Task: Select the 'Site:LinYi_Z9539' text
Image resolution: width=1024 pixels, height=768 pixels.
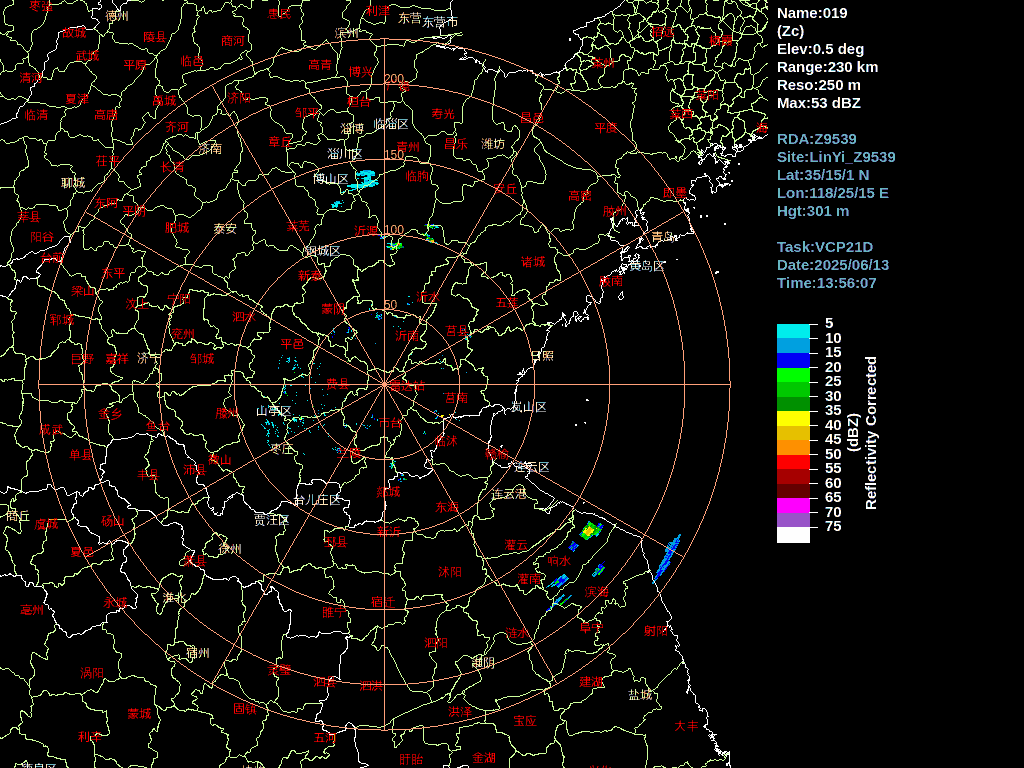Action: pyautogui.click(x=836, y=157)
